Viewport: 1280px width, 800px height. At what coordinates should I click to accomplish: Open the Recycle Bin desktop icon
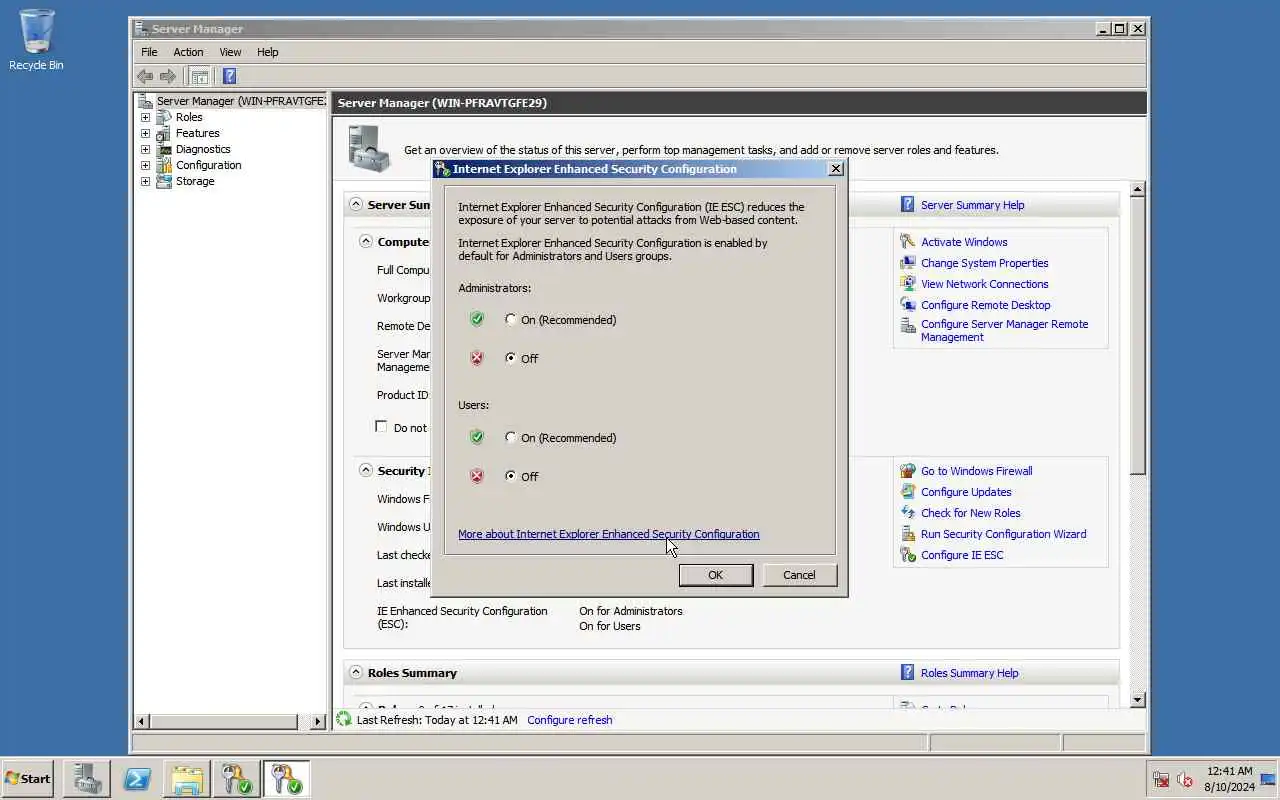pyautogui.click(x=37, y=40)
